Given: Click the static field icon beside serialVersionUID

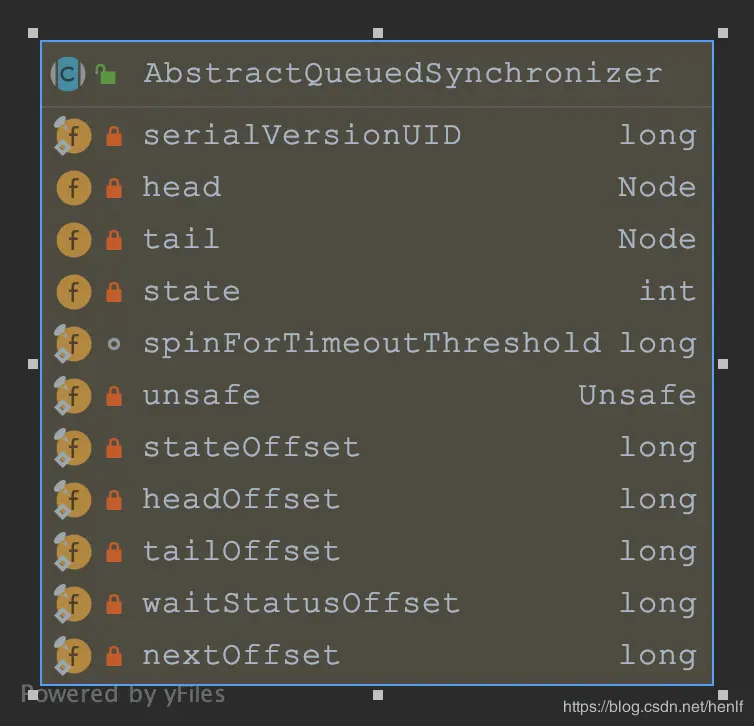Looking at the screenshot, I should [x=72, y=135].
